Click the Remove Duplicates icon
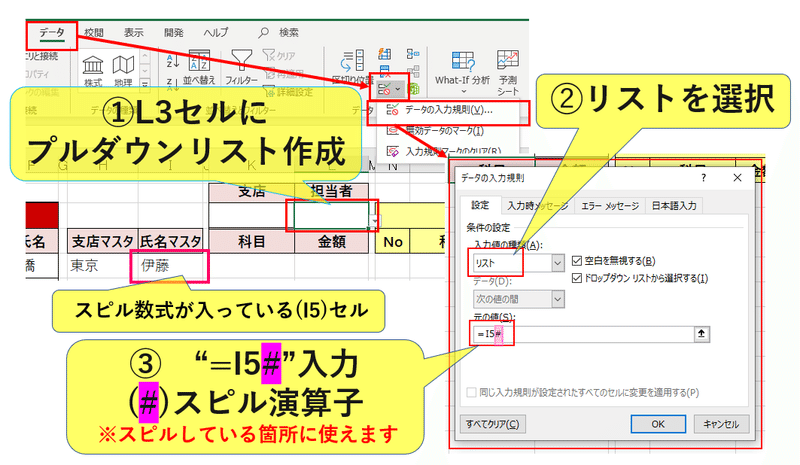Viewport: 800px width, 465px height. pyautogui.click(x=385, y=72)
